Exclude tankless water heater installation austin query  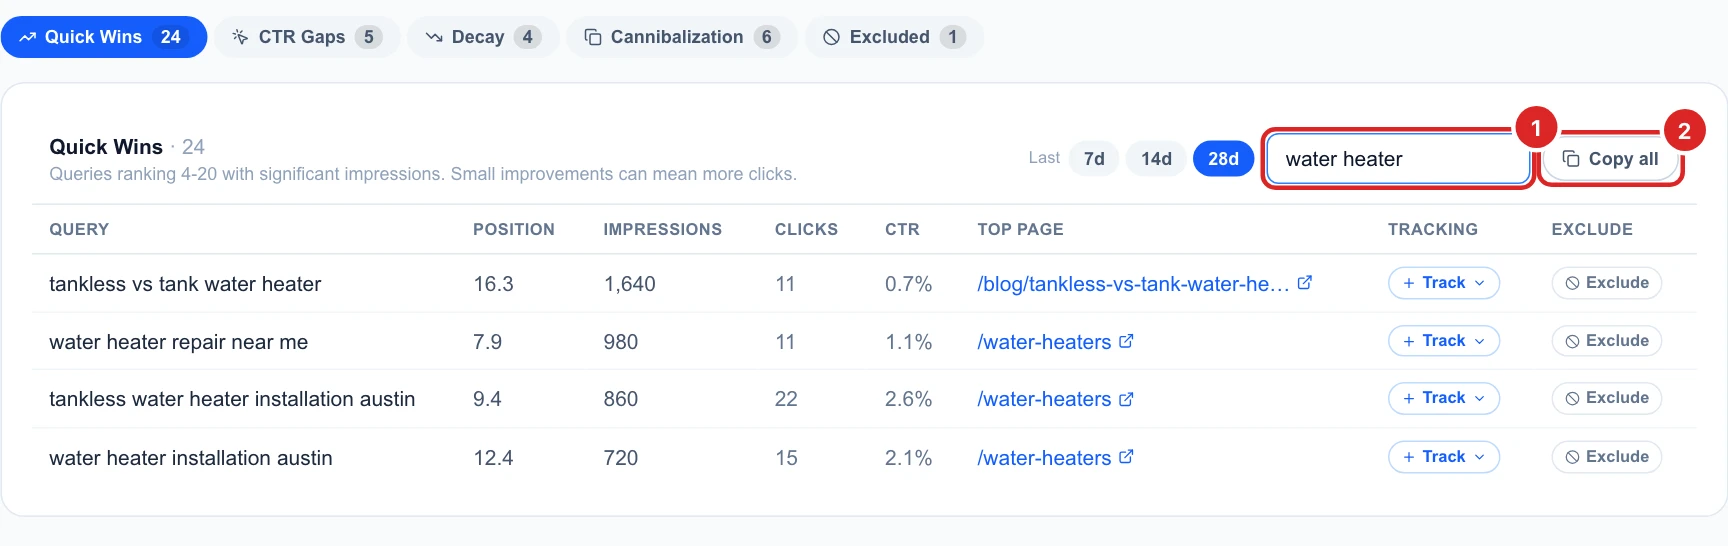pos(1606,398)
